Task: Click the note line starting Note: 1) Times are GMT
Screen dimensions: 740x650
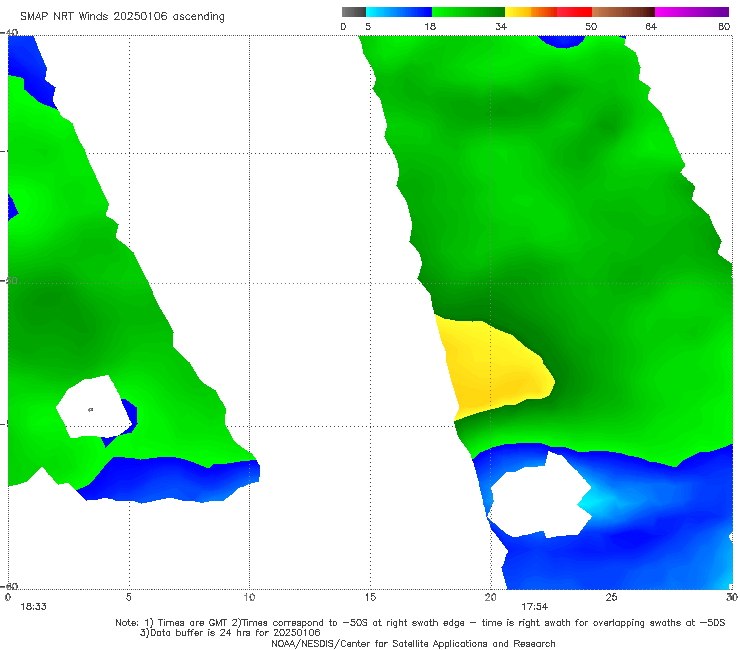Action: [x=420, y=623]
